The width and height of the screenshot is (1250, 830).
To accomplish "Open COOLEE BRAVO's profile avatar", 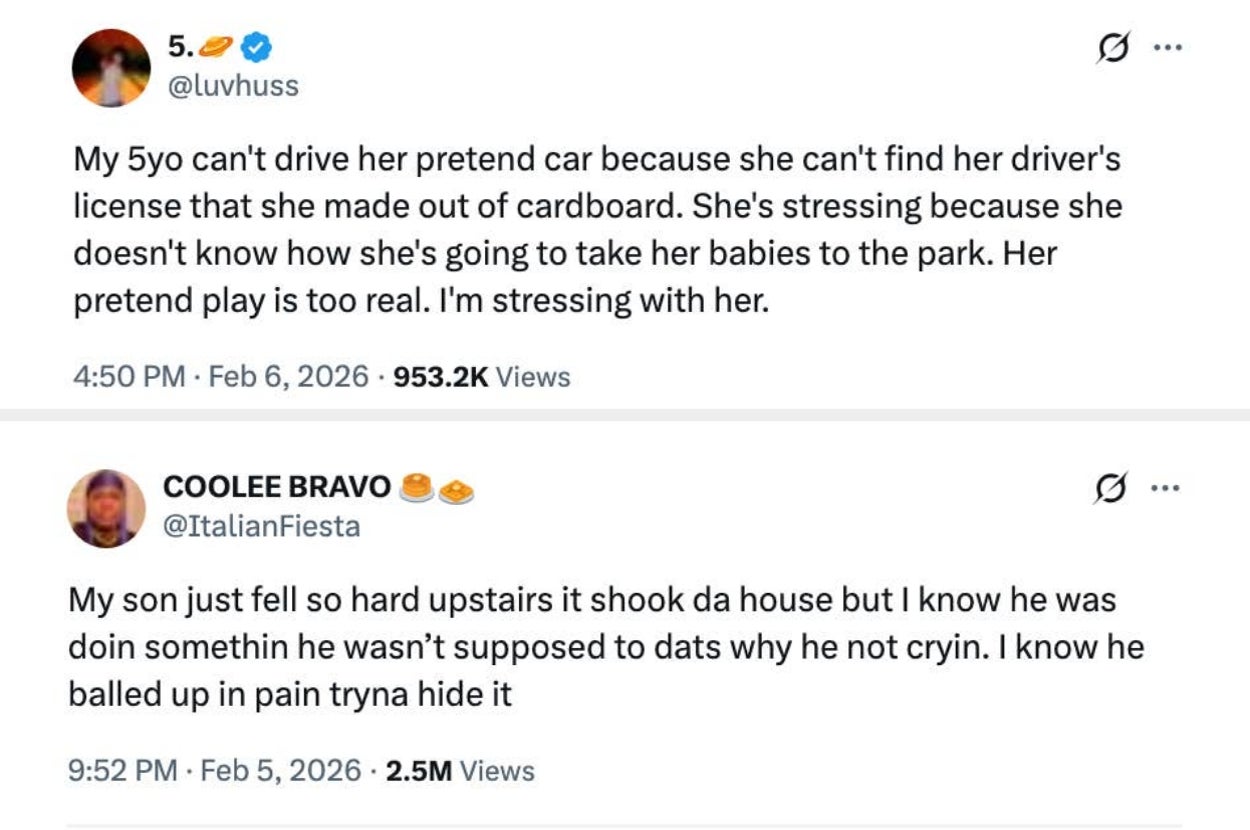I will click(x=106, y=508).
